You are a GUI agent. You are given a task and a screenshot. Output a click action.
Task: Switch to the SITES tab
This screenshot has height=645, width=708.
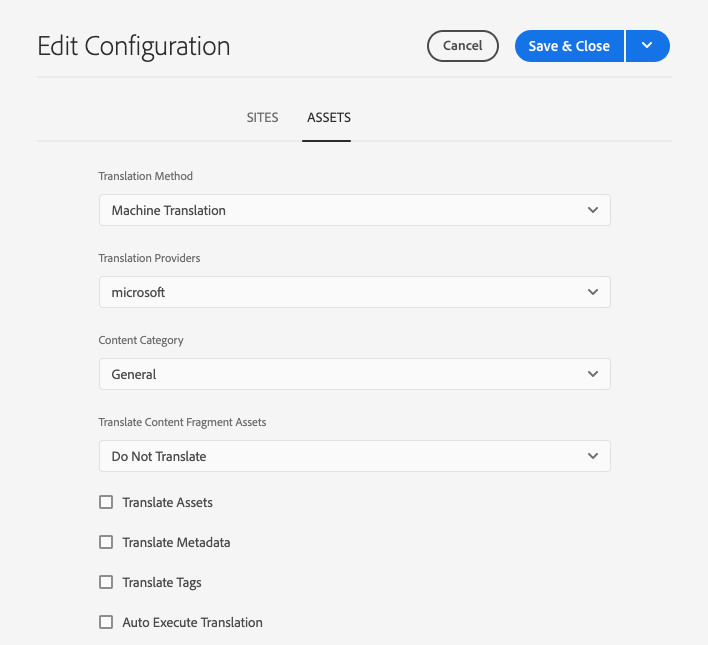[263, 118]
